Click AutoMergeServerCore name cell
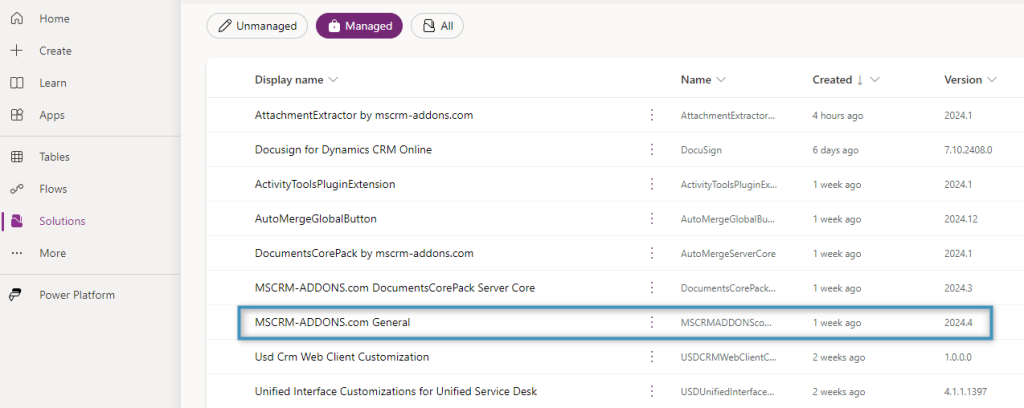 point(728,254)
